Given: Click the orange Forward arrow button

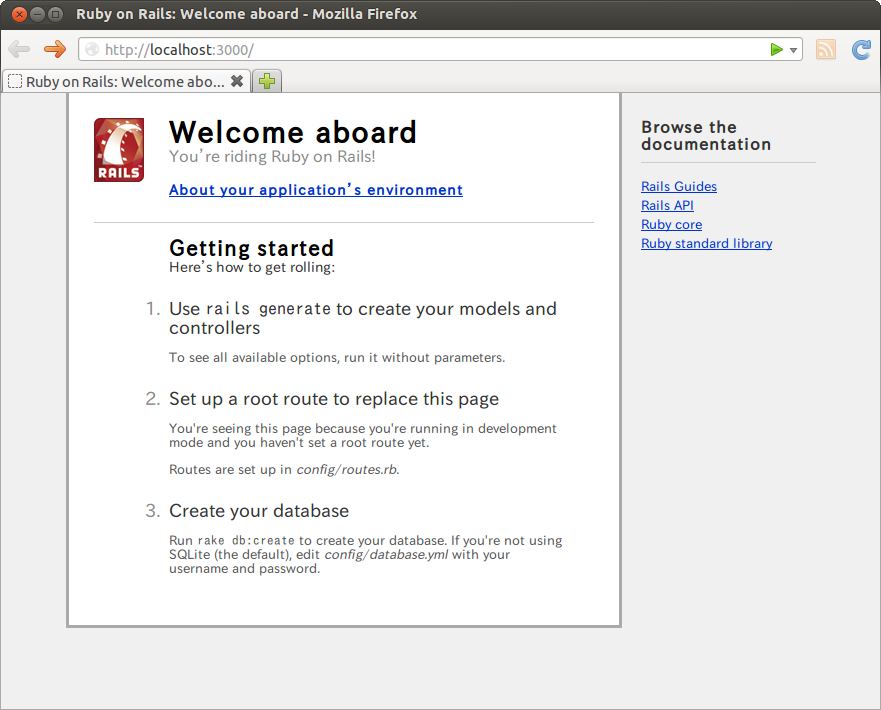Looking at the screenshot, I should (x=54, y=49).
